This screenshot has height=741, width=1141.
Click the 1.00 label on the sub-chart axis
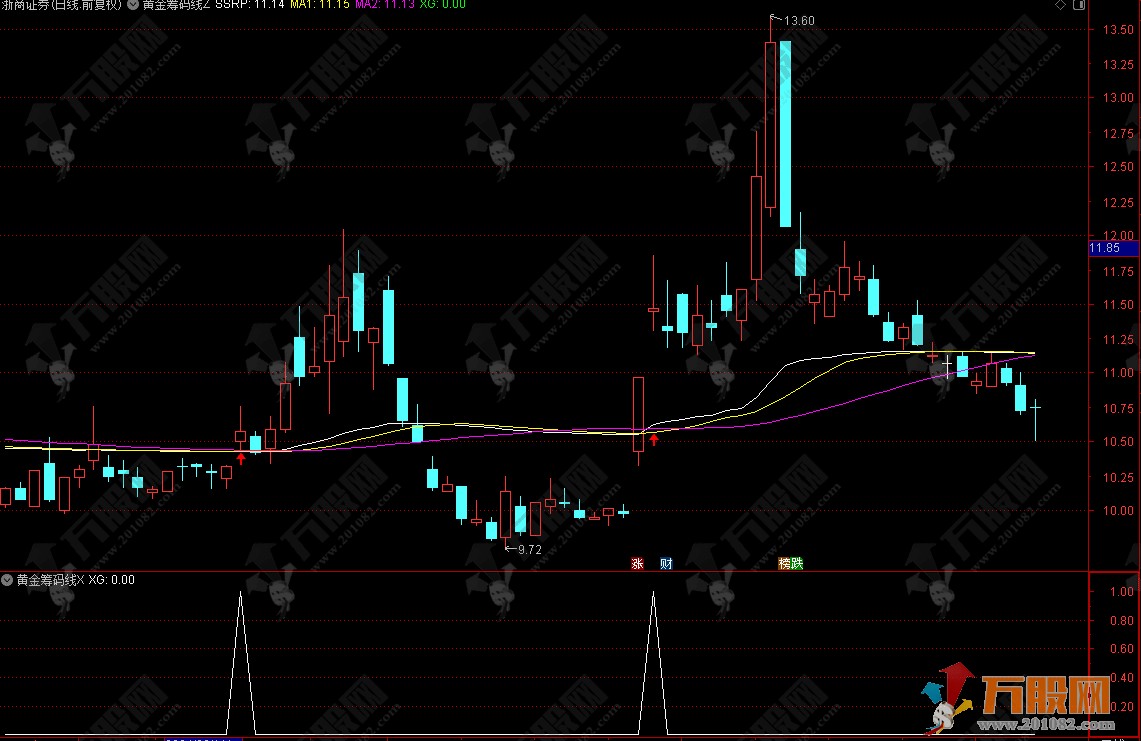pyautogui.click(x=1121, y=592)
